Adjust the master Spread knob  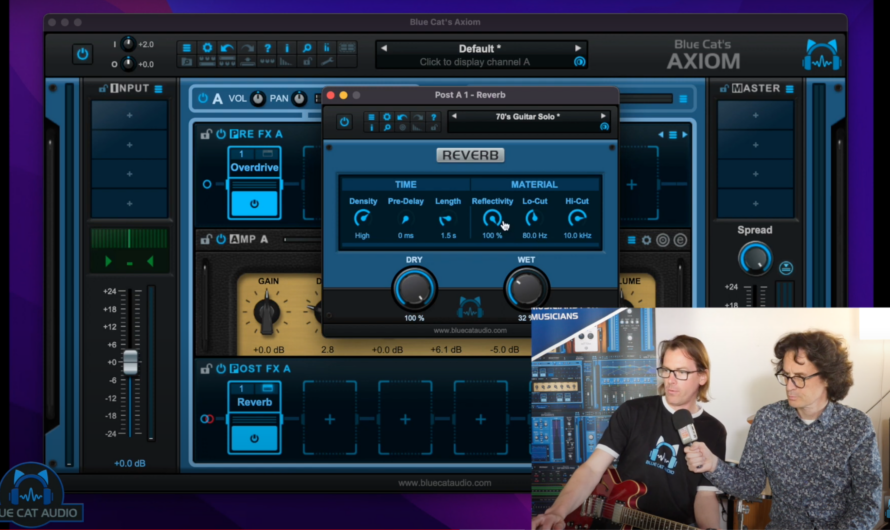(755, 258)
